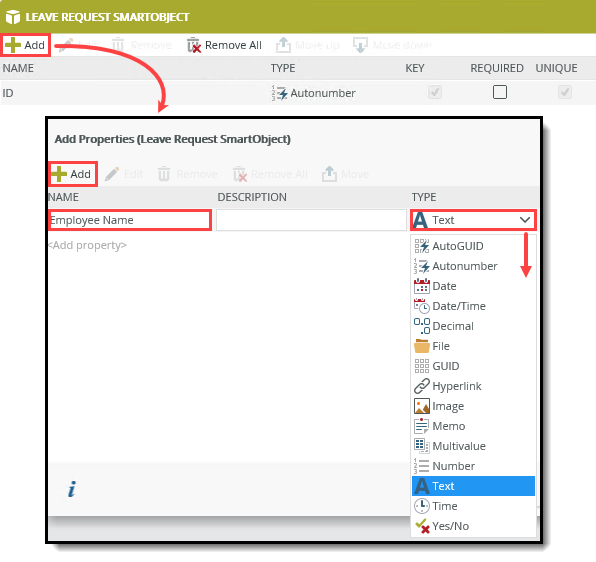This screenshot has width=596, height=562.
Task: Open the Text type dropdown
Action: pos(473,220)
